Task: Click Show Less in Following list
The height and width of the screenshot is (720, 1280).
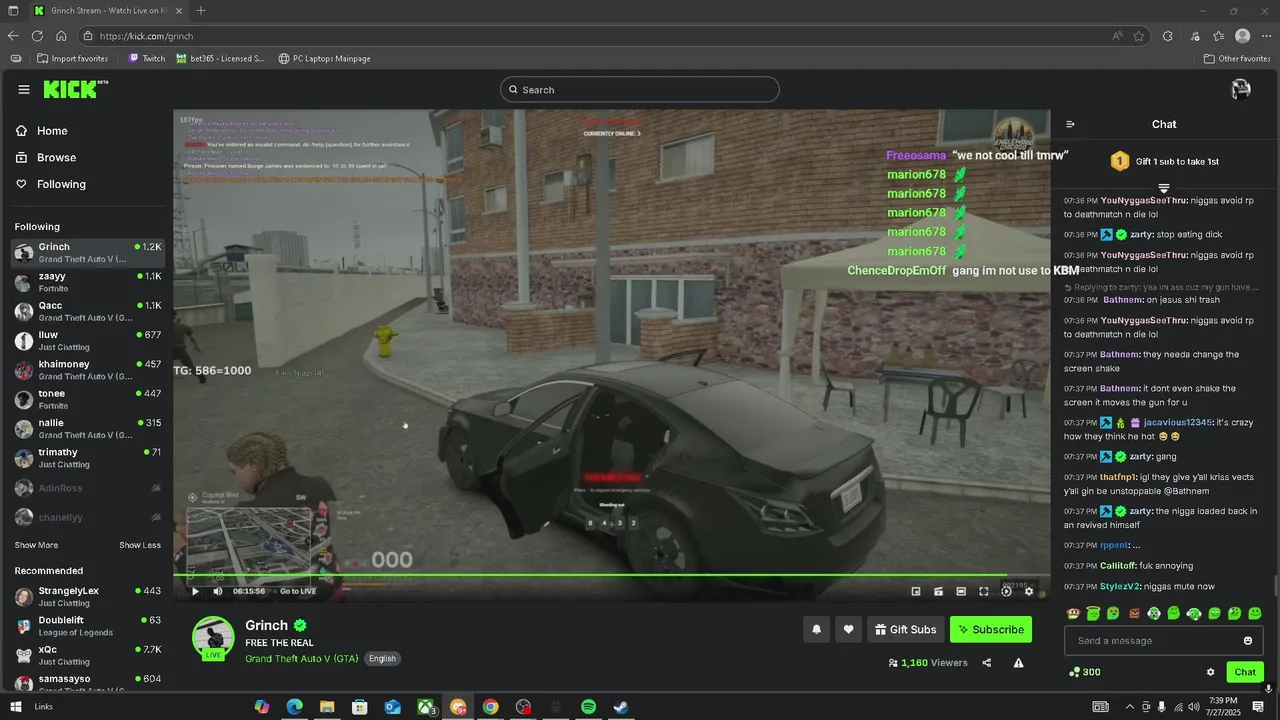Action: [x=140, y=545]
